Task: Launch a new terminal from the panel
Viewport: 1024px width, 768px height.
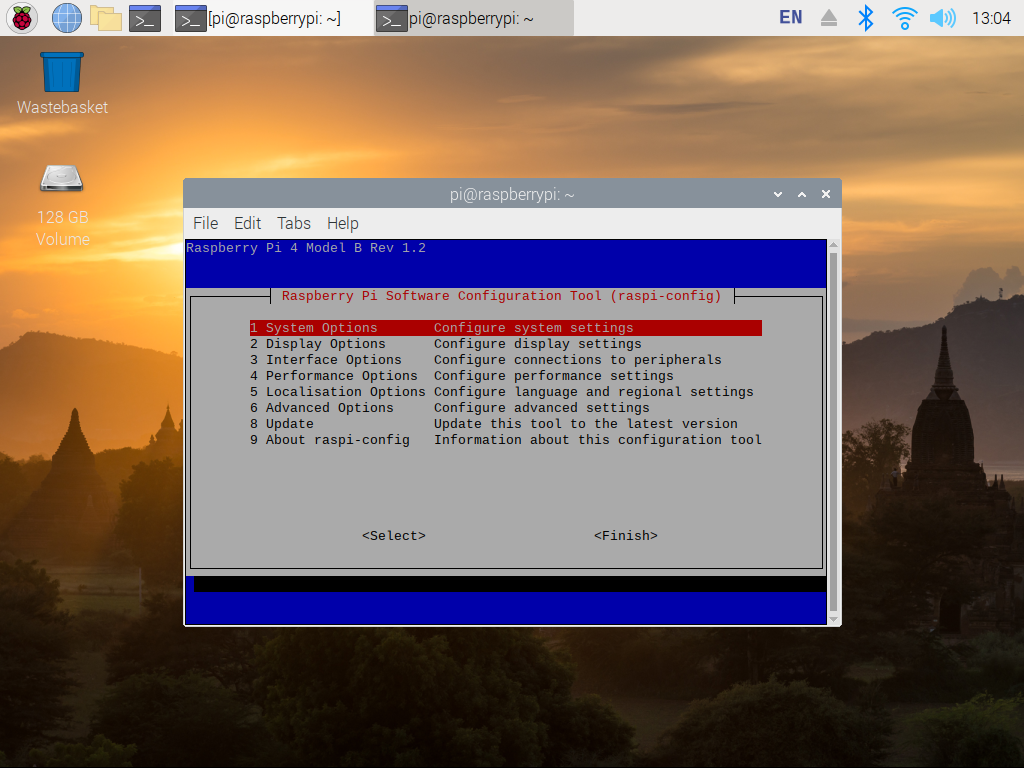Action: (145, 18)
